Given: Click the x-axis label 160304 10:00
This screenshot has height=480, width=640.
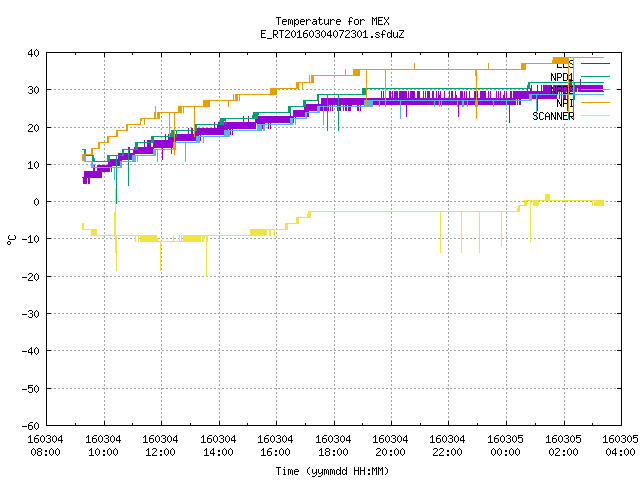Looking at the screenshot, I should click(x=103, y=446).
